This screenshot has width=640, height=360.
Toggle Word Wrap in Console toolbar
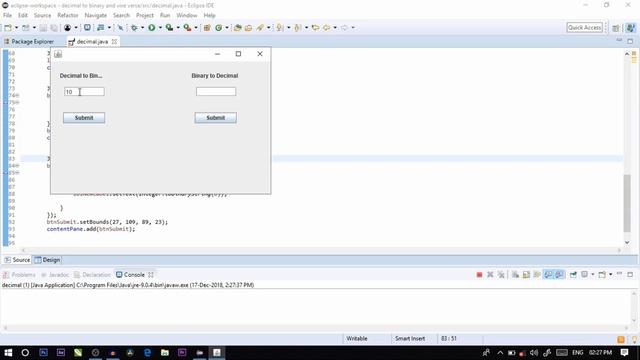pyautogui.click(x=537, y=275)
